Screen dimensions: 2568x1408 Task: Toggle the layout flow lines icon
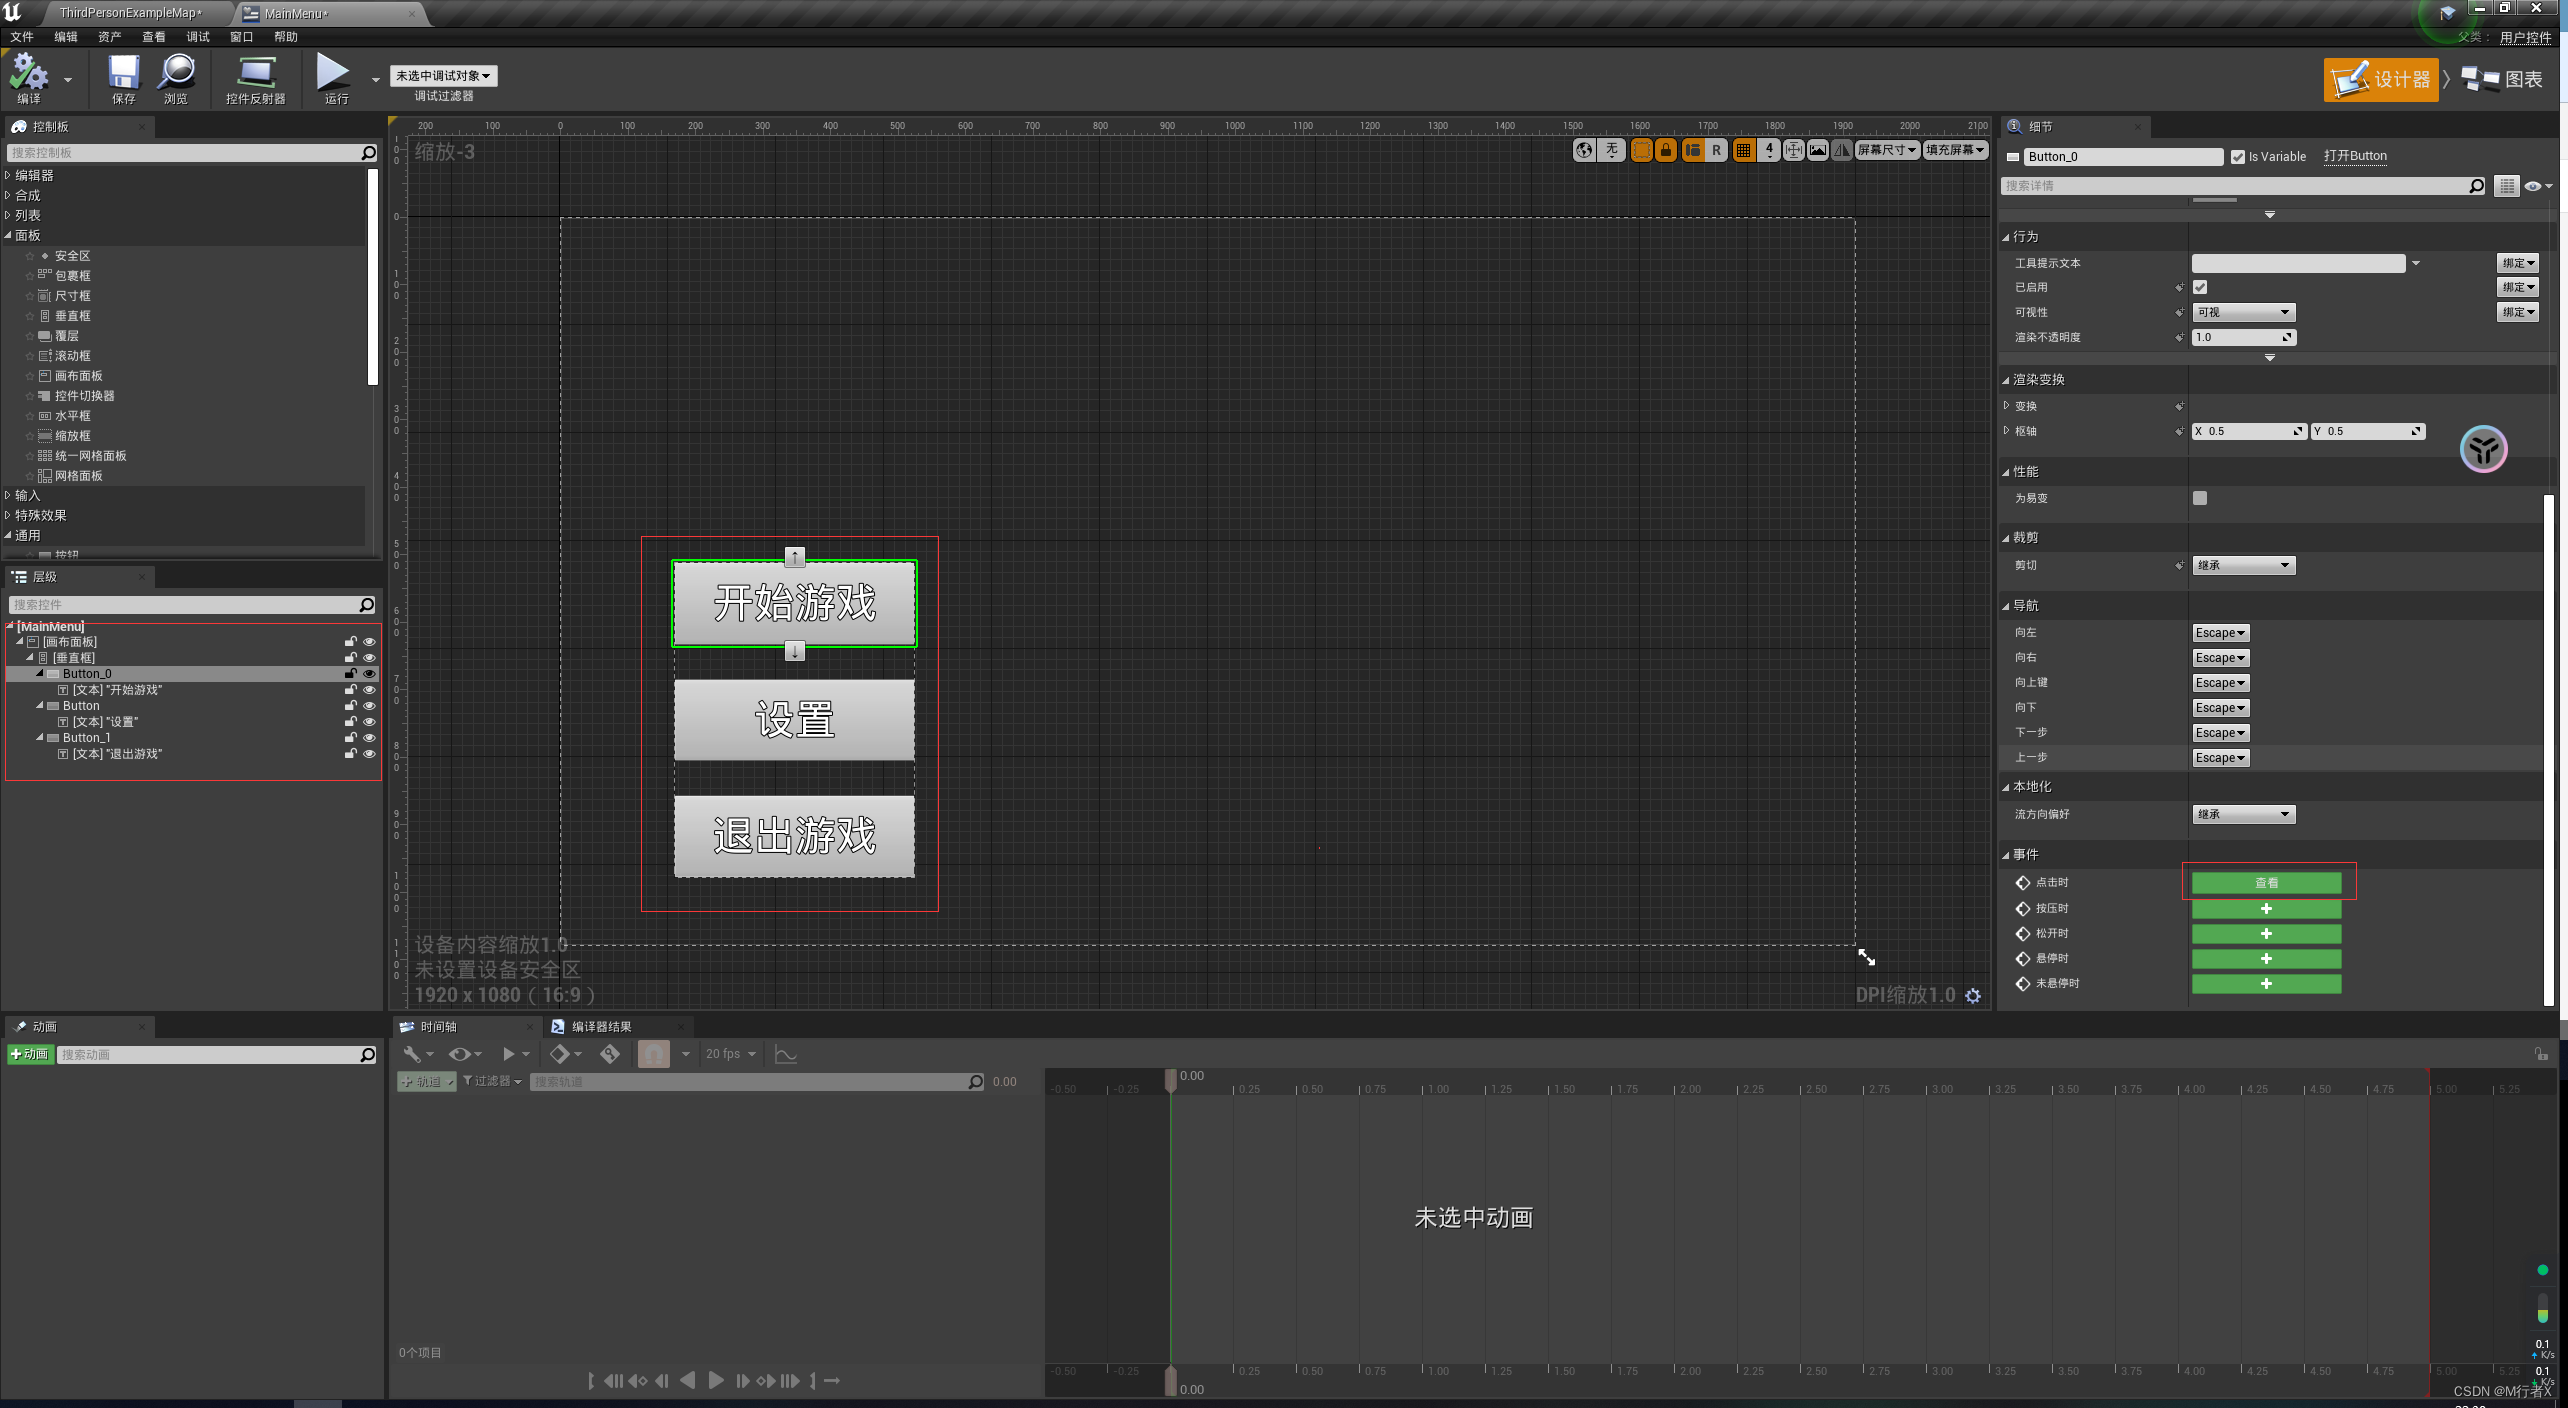[1692, 150]
